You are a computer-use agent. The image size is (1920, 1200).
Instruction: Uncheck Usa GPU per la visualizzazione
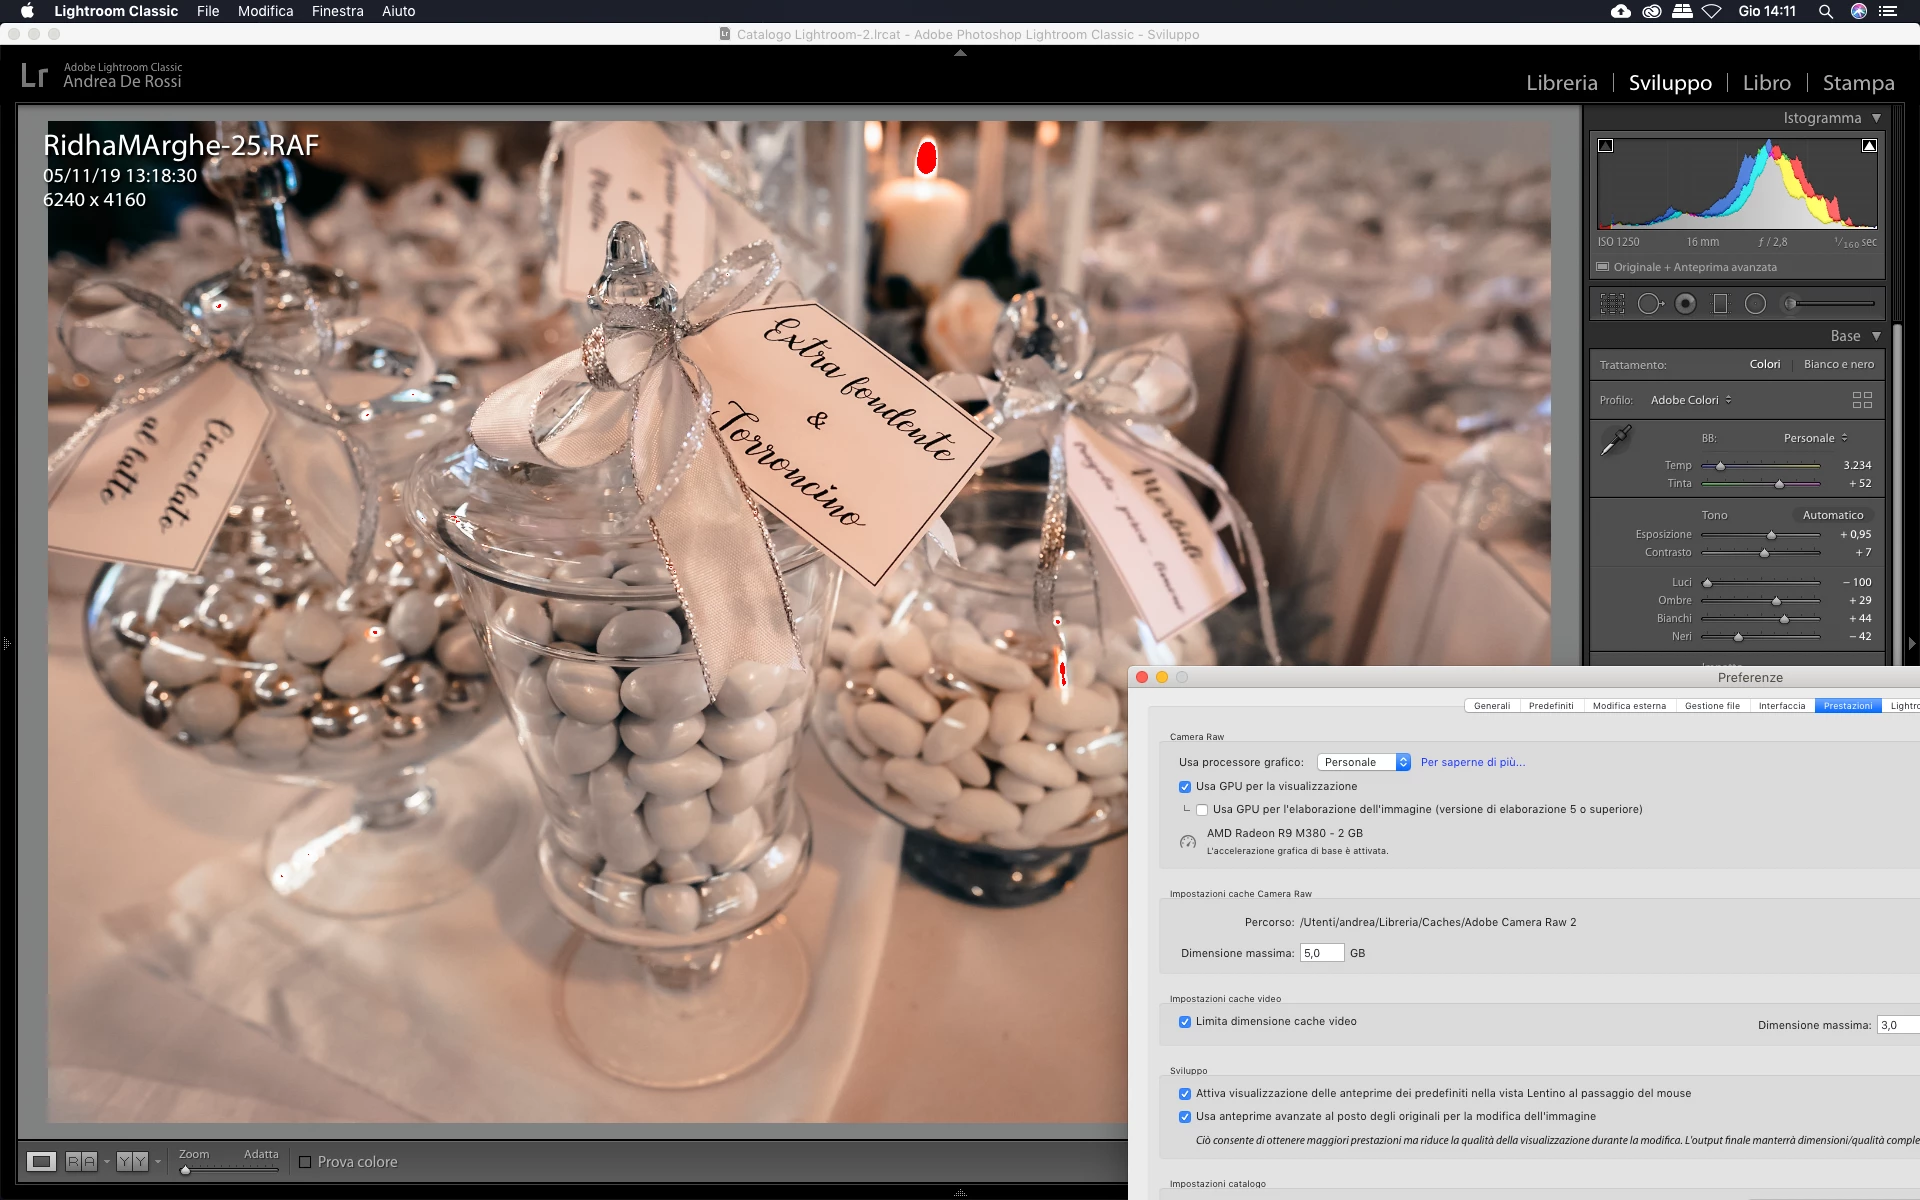coord(1185,787)
